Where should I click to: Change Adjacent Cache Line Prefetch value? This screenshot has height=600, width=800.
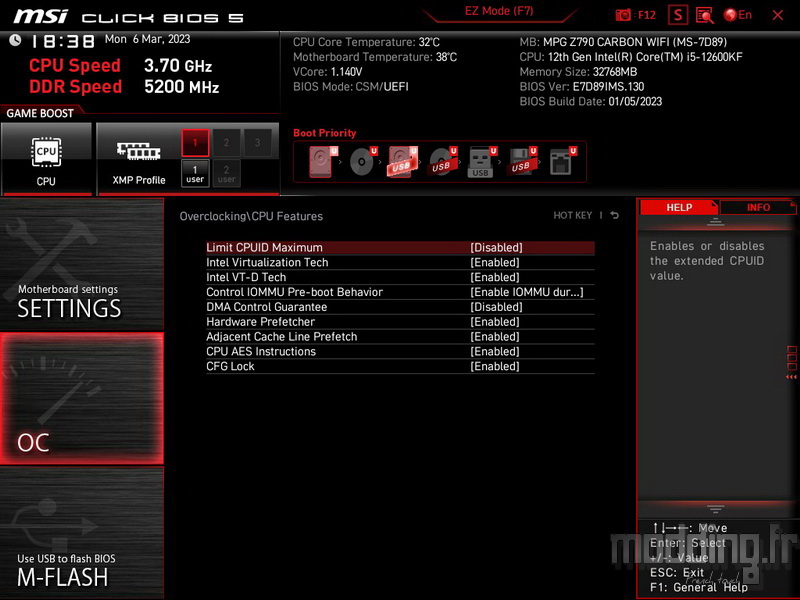tap(494, 336)
